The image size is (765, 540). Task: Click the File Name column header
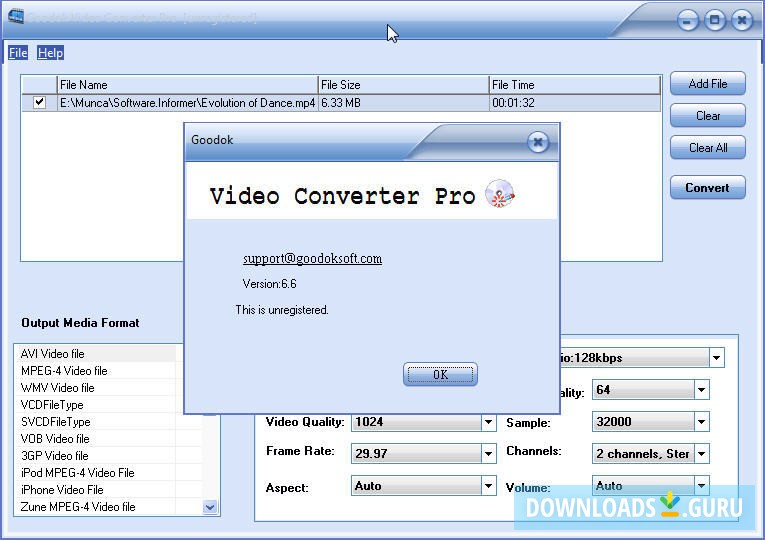click(188, 85)
